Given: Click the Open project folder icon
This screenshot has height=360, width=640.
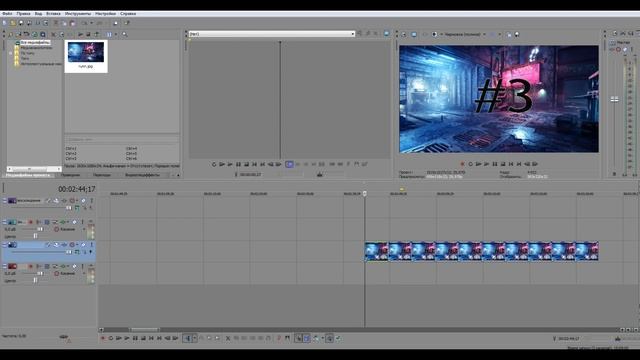Looking at the screenshot, I should pyautogui.click(x=13, y=23).
